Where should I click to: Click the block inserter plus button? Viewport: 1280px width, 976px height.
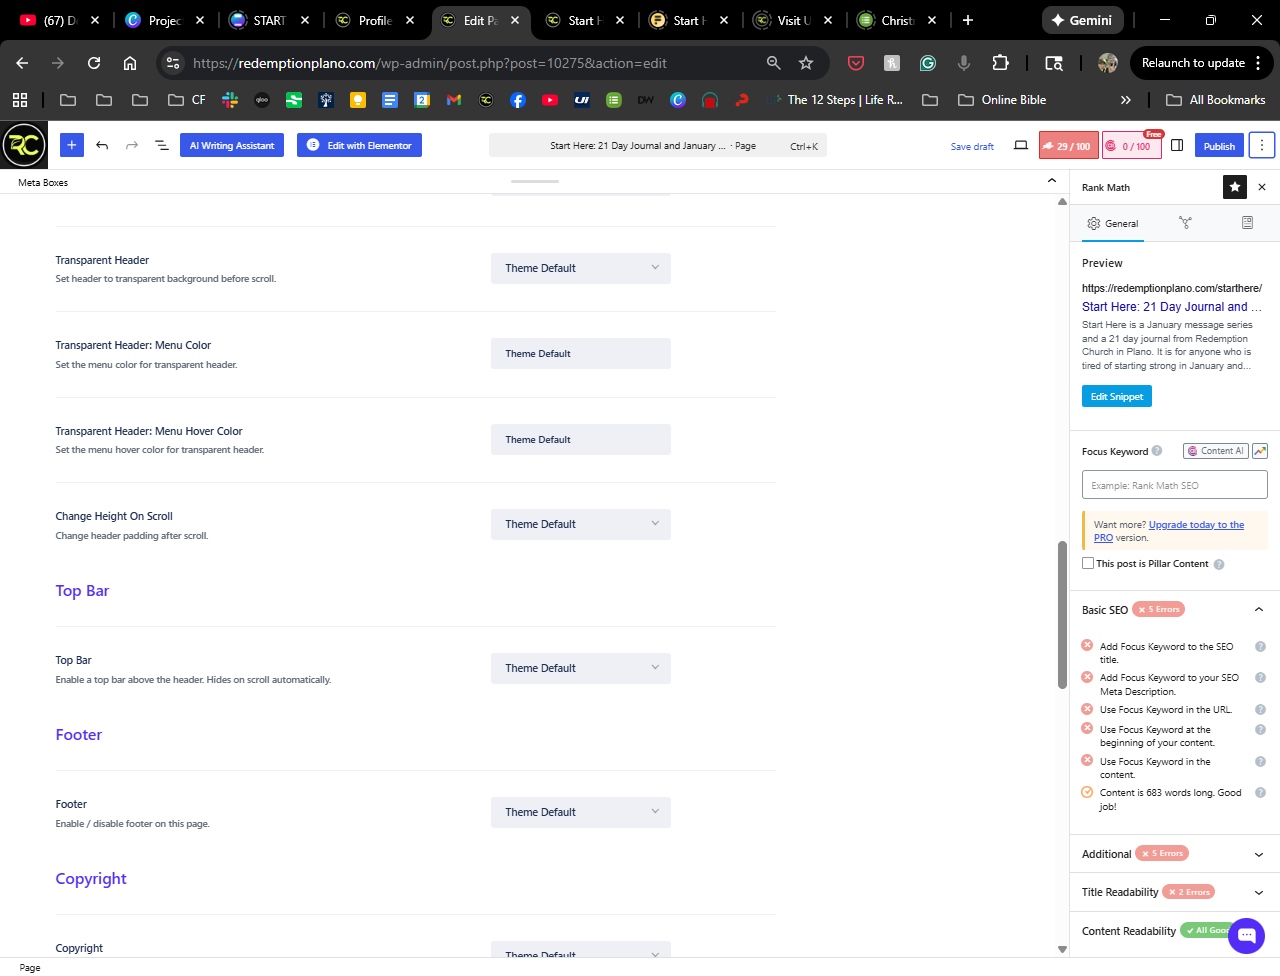coord(72,145)
